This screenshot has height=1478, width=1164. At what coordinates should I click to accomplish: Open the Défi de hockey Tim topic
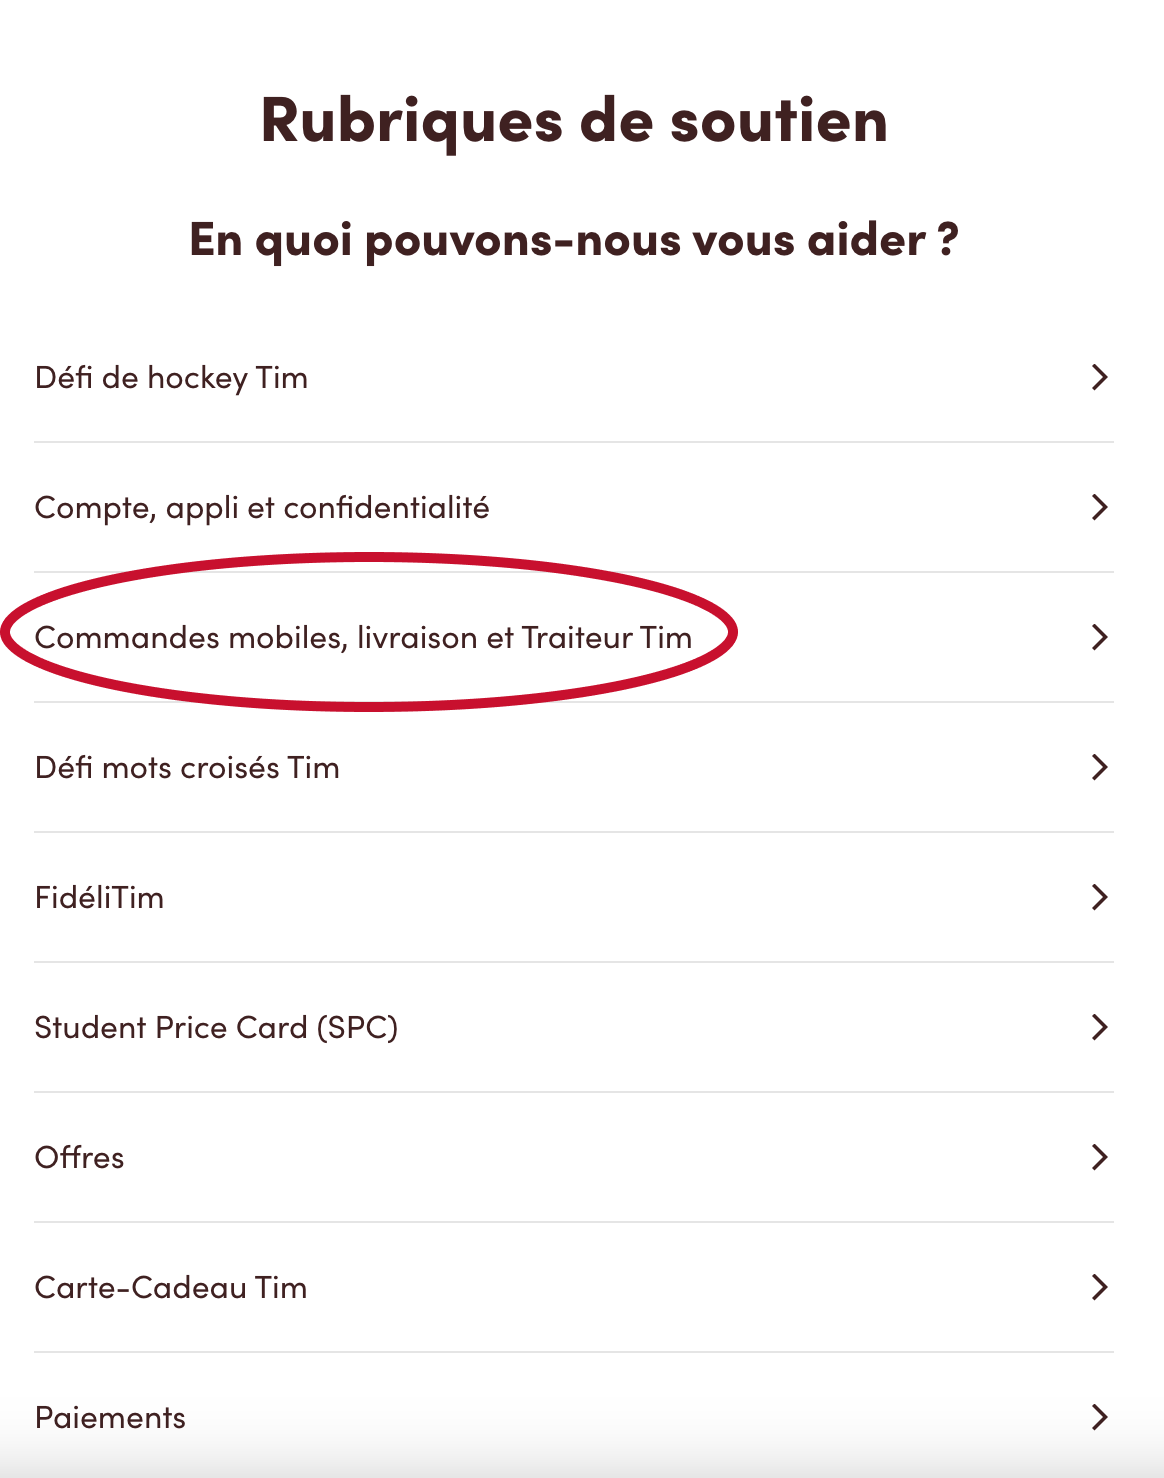(x=171, y=378)
